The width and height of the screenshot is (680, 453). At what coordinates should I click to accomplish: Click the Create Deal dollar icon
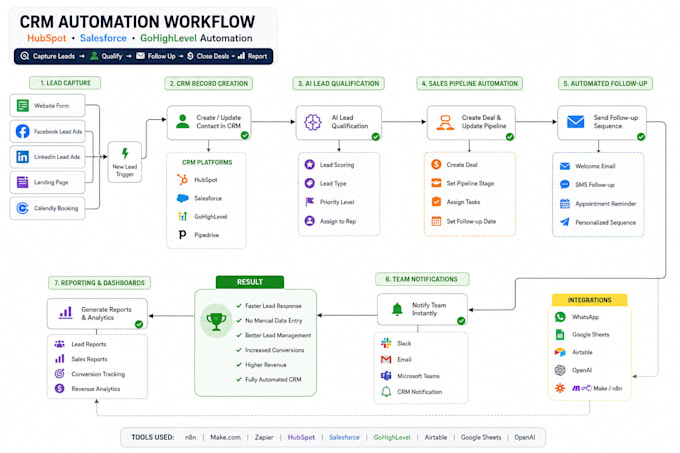(x=436, y=164)
